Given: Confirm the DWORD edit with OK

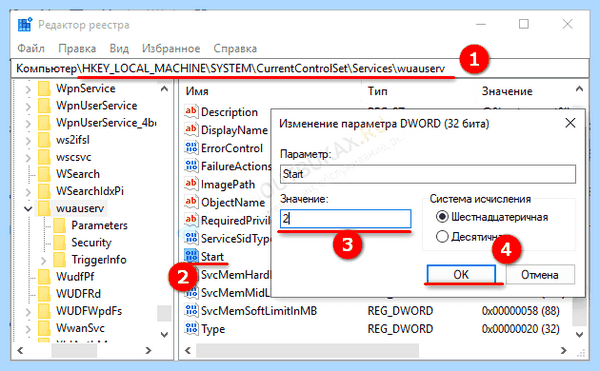Looking at the screenshot, I should click(x=461, y=274).
